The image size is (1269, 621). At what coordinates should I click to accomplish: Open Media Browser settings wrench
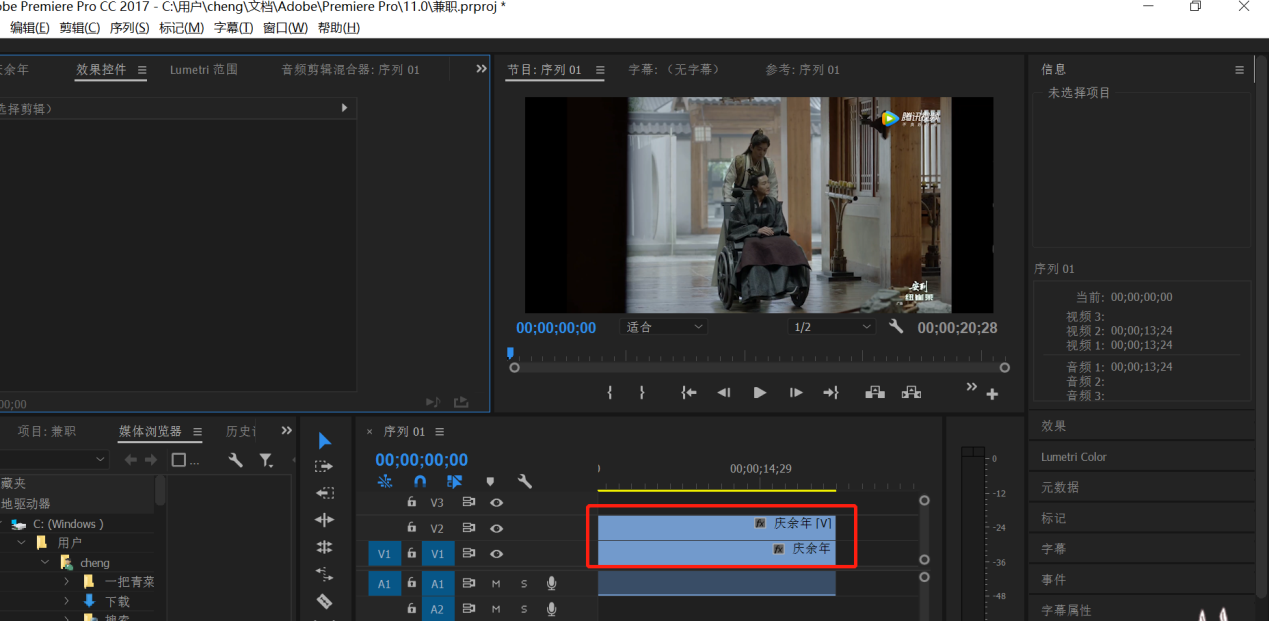tap(235, 460)
